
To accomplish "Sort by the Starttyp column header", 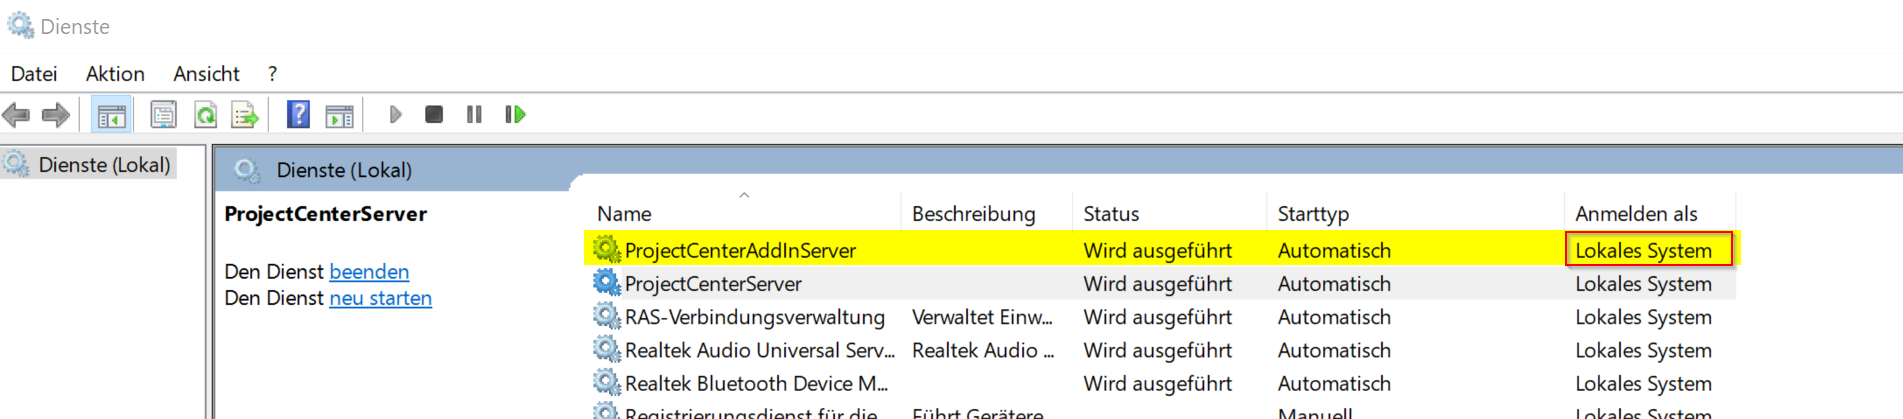I will 1313,214.
